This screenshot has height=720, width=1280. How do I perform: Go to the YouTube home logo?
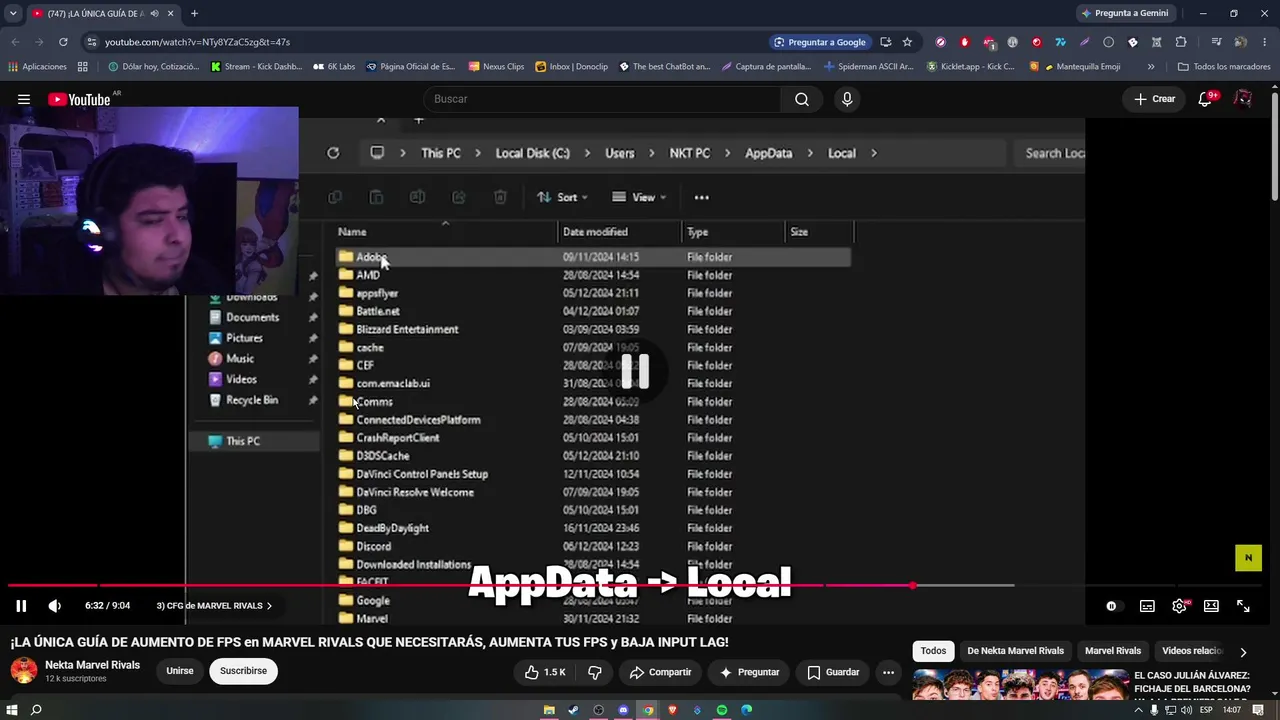click(x=79, y=99)
